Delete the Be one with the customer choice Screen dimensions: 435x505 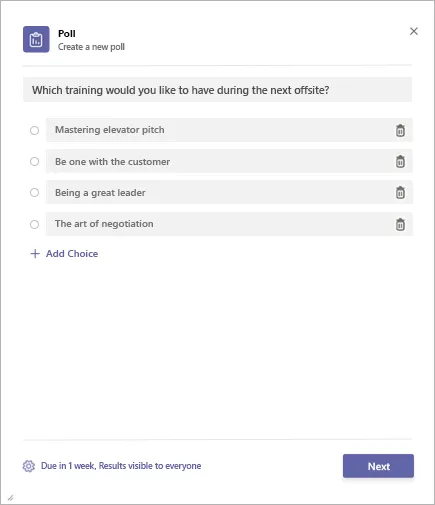click(400, 161)
